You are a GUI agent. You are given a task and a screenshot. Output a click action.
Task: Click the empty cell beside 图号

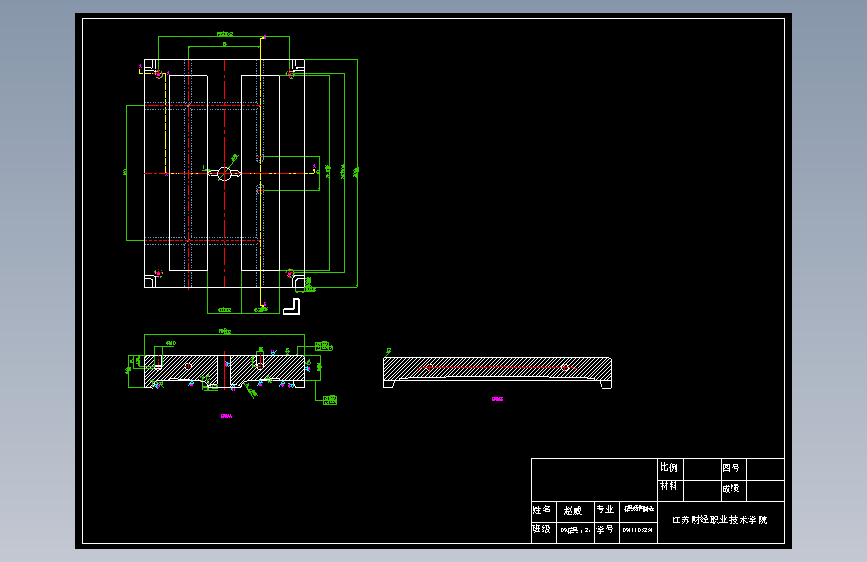coord(765,470)
